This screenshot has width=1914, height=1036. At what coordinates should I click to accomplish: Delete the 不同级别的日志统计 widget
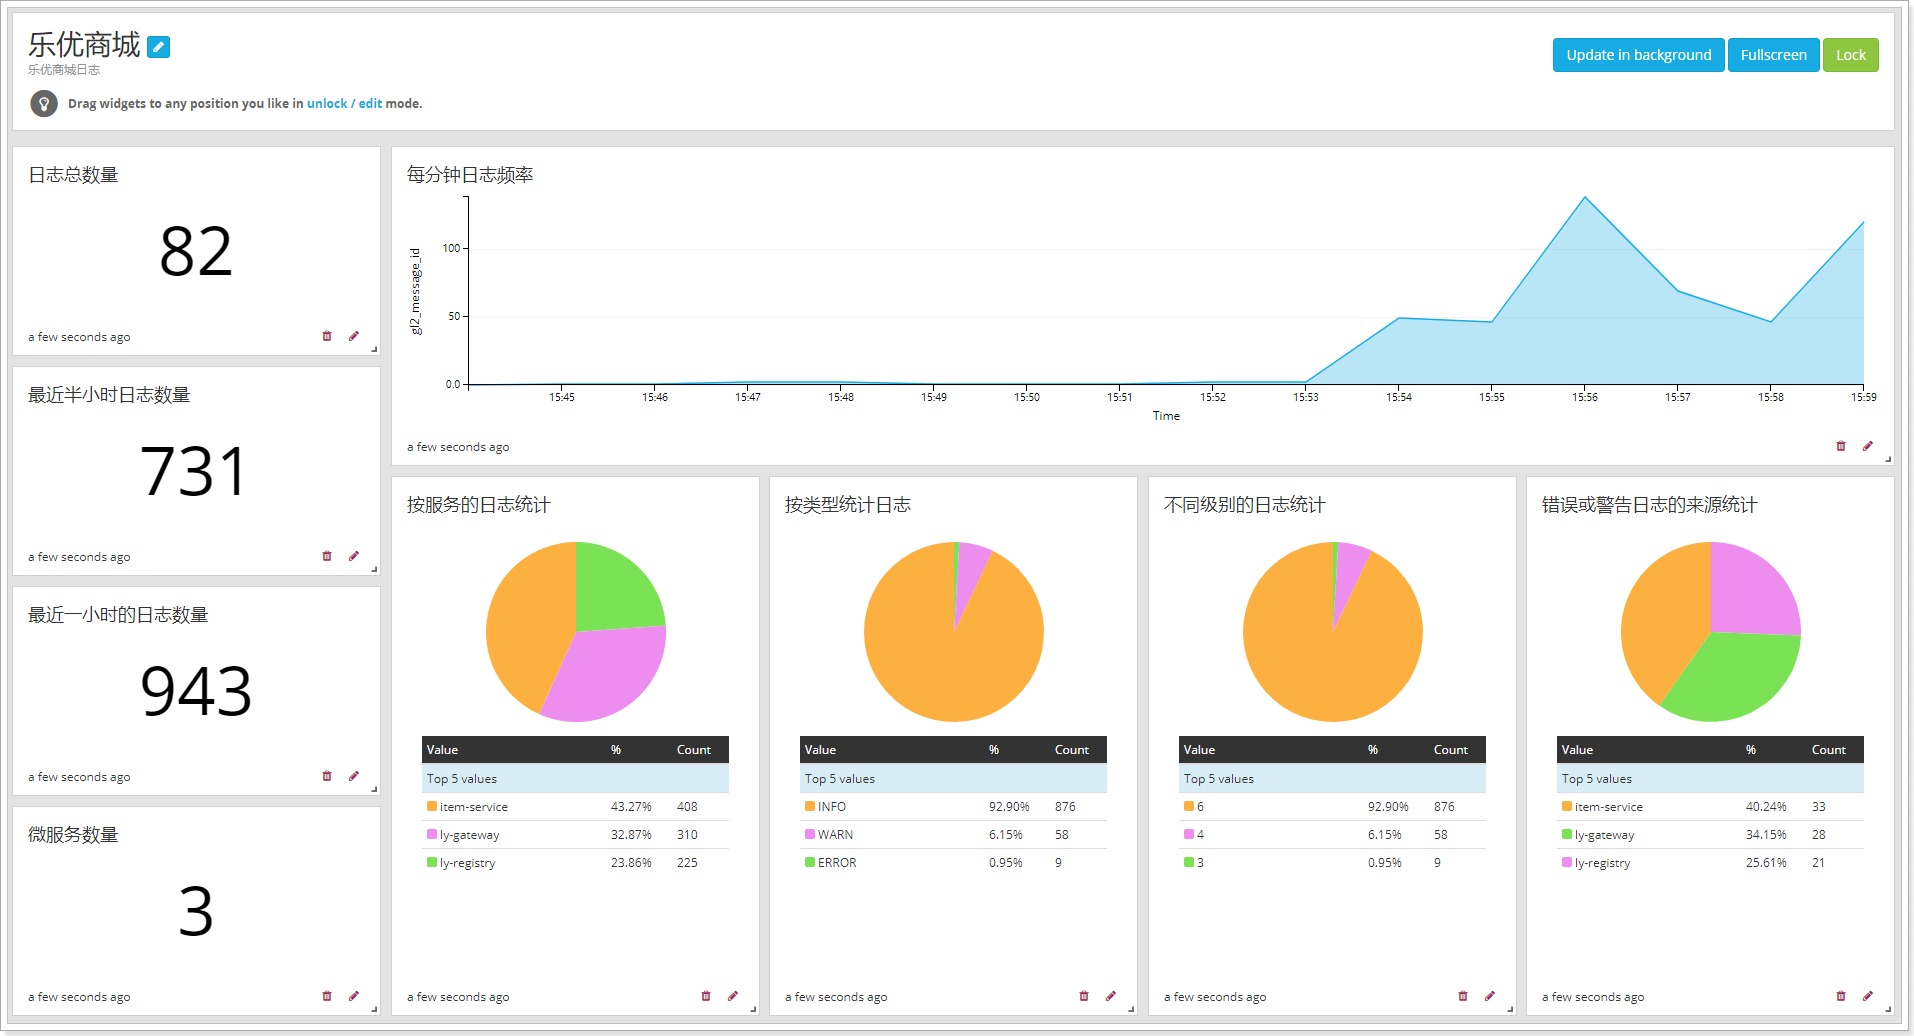click(1463, 996)
